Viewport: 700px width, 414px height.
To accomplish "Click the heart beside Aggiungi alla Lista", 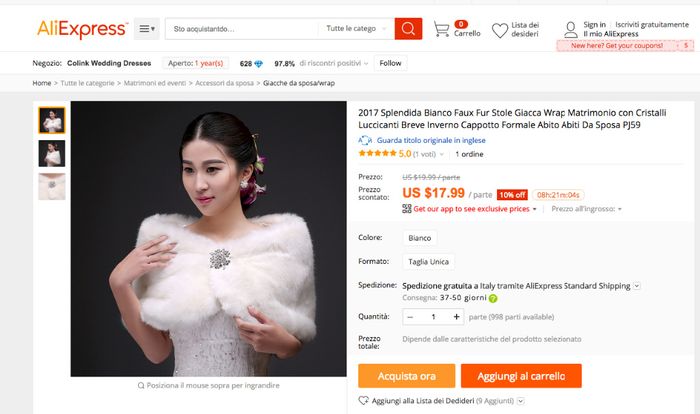I will 363,401.
